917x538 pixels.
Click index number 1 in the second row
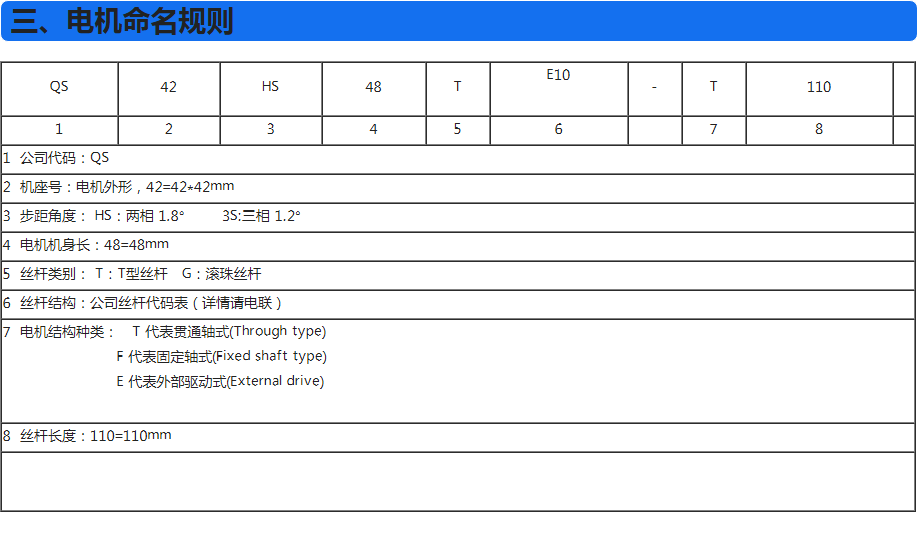click(x=59, y=129)
